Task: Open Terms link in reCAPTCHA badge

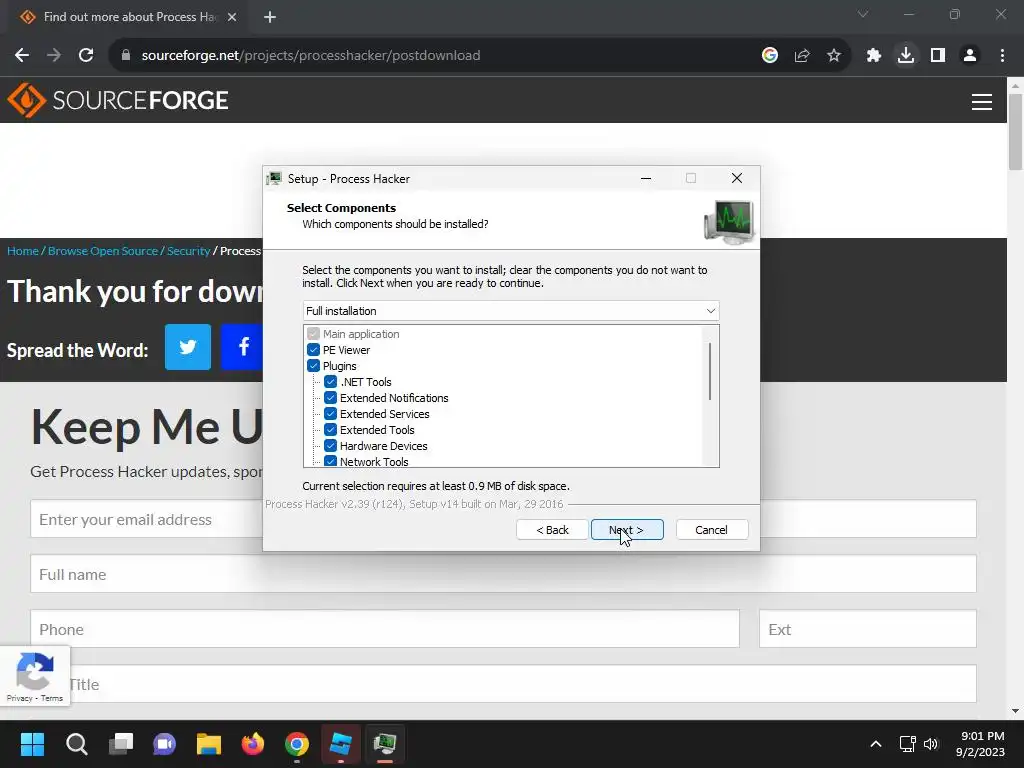Action: (x=52, y=698)
